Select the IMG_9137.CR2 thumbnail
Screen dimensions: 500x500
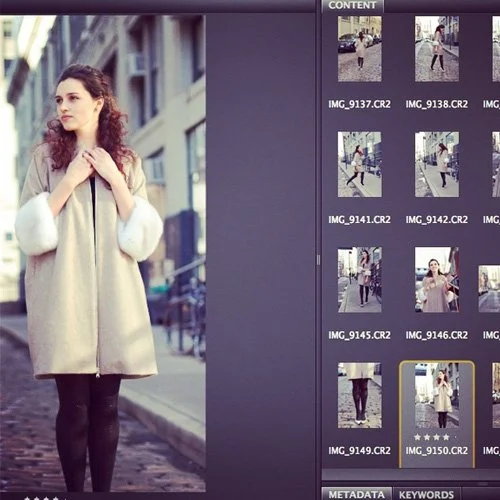coord(360,49)
